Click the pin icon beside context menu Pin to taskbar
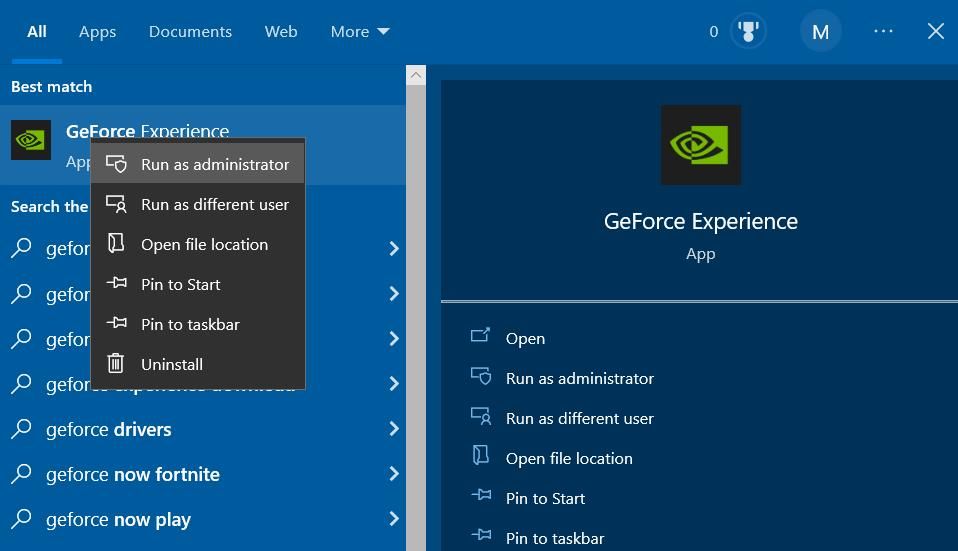Image resolution: width=958 pixels, height=551 pixels. point(117,323)
